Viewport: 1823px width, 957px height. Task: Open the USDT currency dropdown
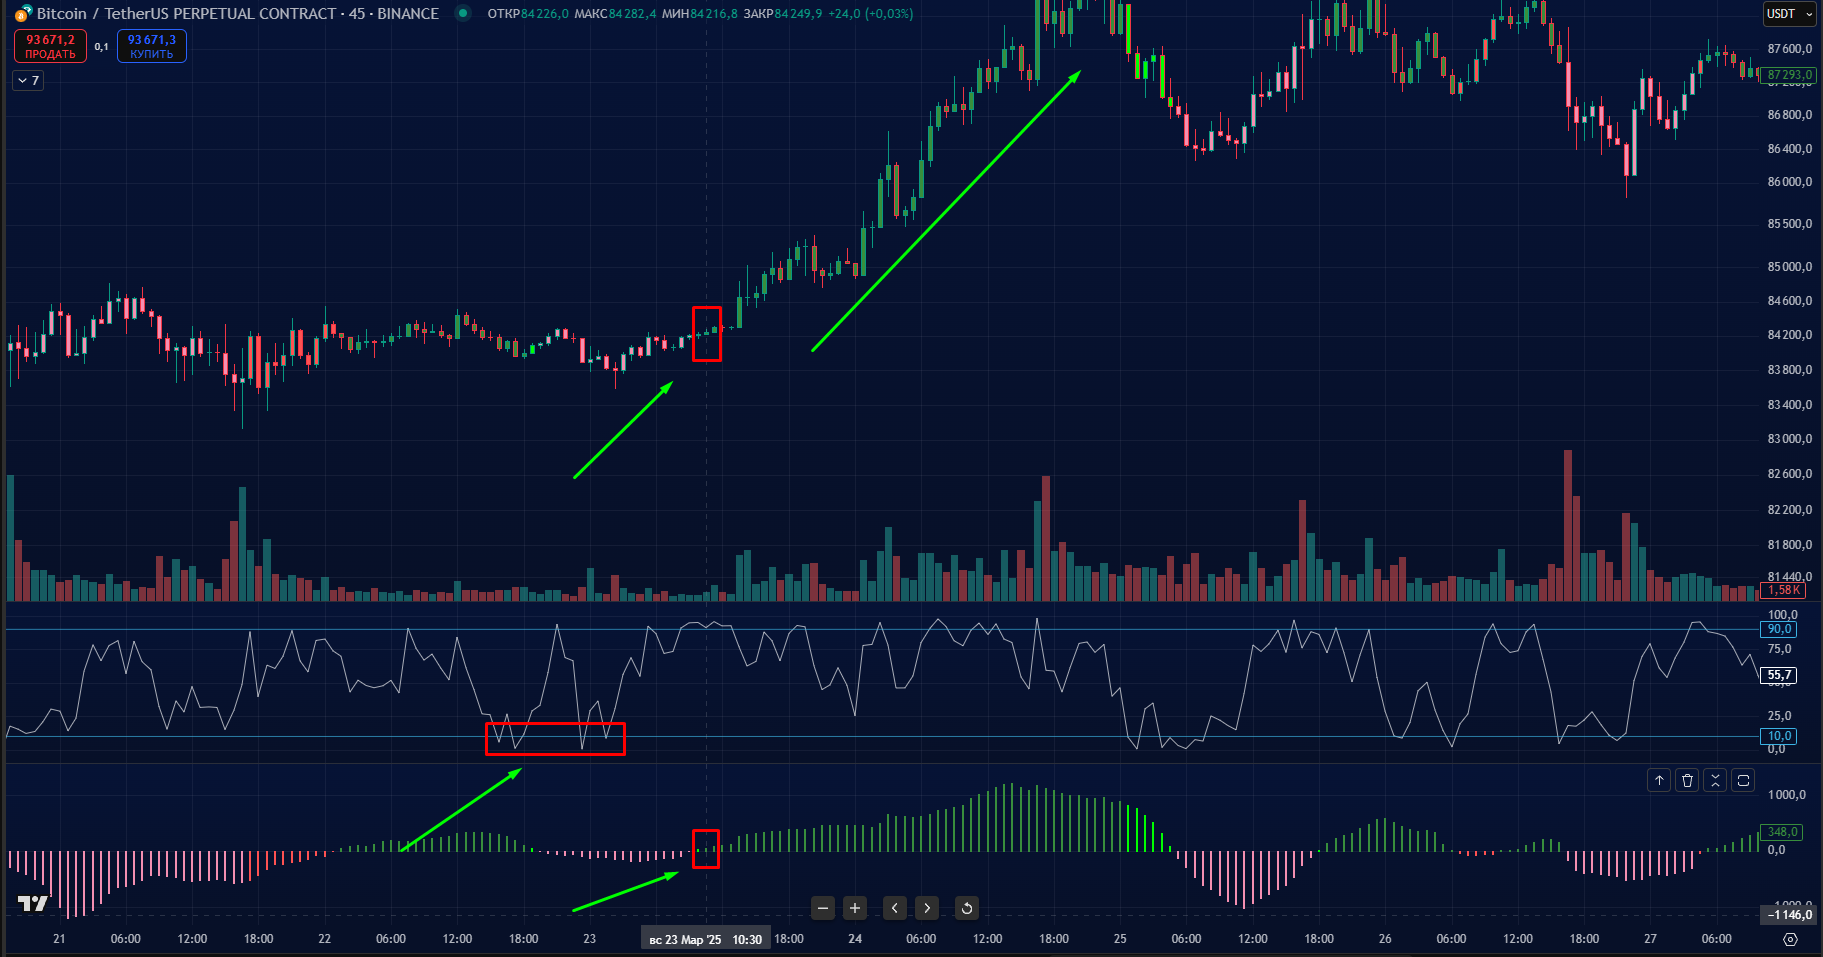click(x=1789, y=14)
